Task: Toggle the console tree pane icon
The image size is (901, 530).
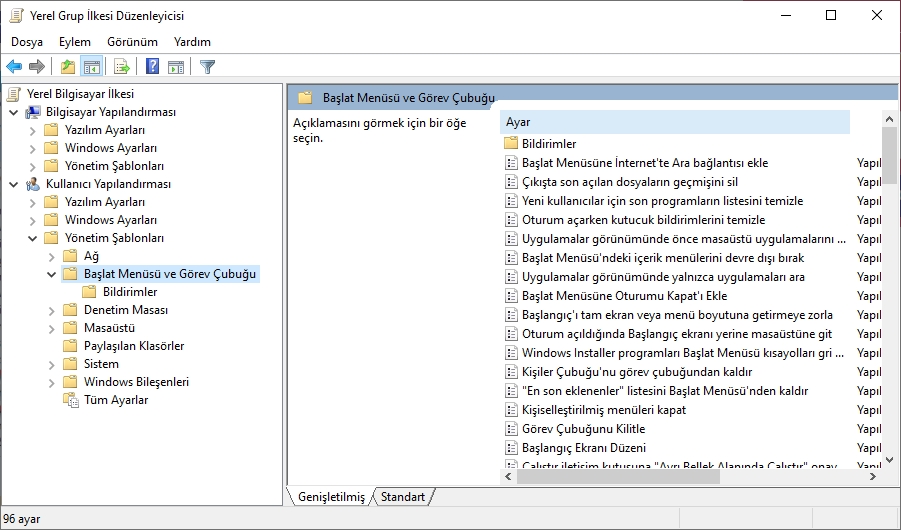Action: pyautogui.click(x=92, y=67)
